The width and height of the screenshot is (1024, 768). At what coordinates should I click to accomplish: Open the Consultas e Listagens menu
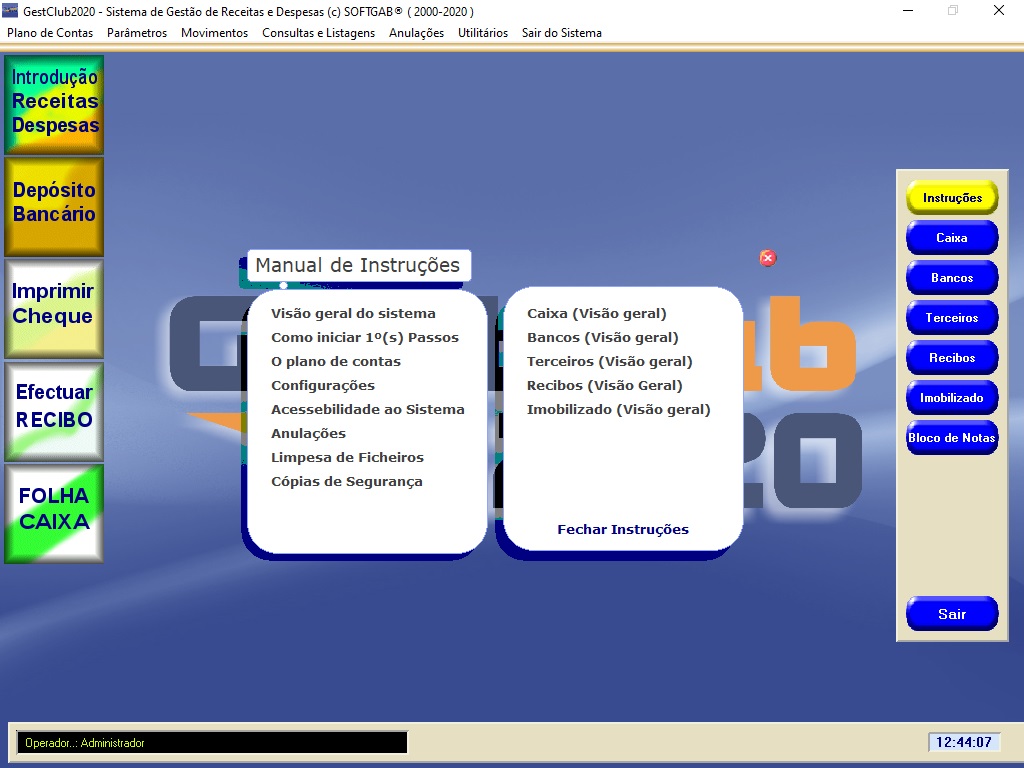(x=318, y=33)
